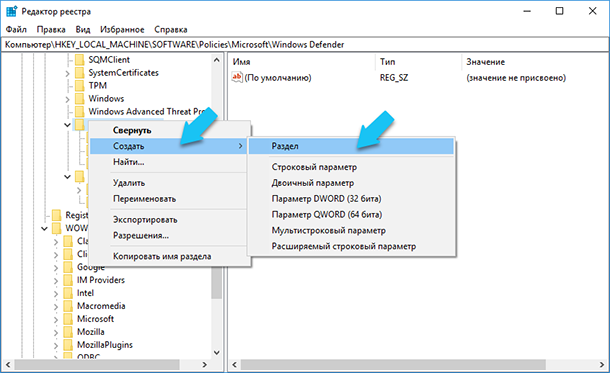
Task: Click the REG_SZ type cell
Action: [394, 78]
